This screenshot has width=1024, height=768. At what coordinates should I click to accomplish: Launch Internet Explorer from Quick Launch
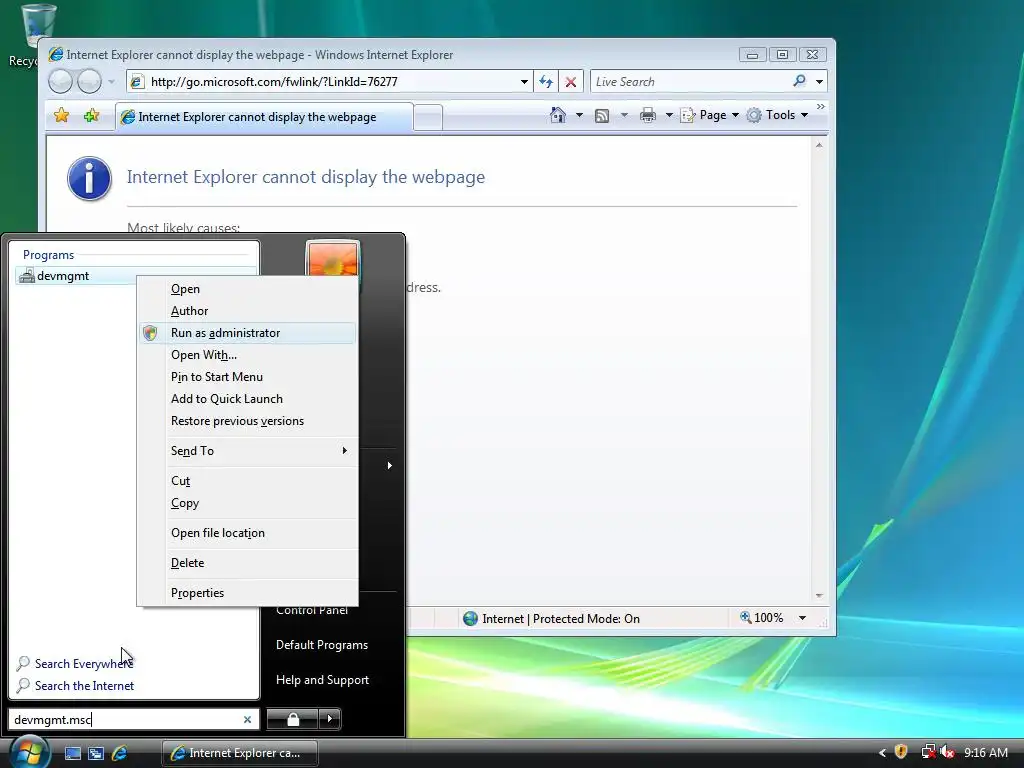pyautogui.click(x=120, y=753)
